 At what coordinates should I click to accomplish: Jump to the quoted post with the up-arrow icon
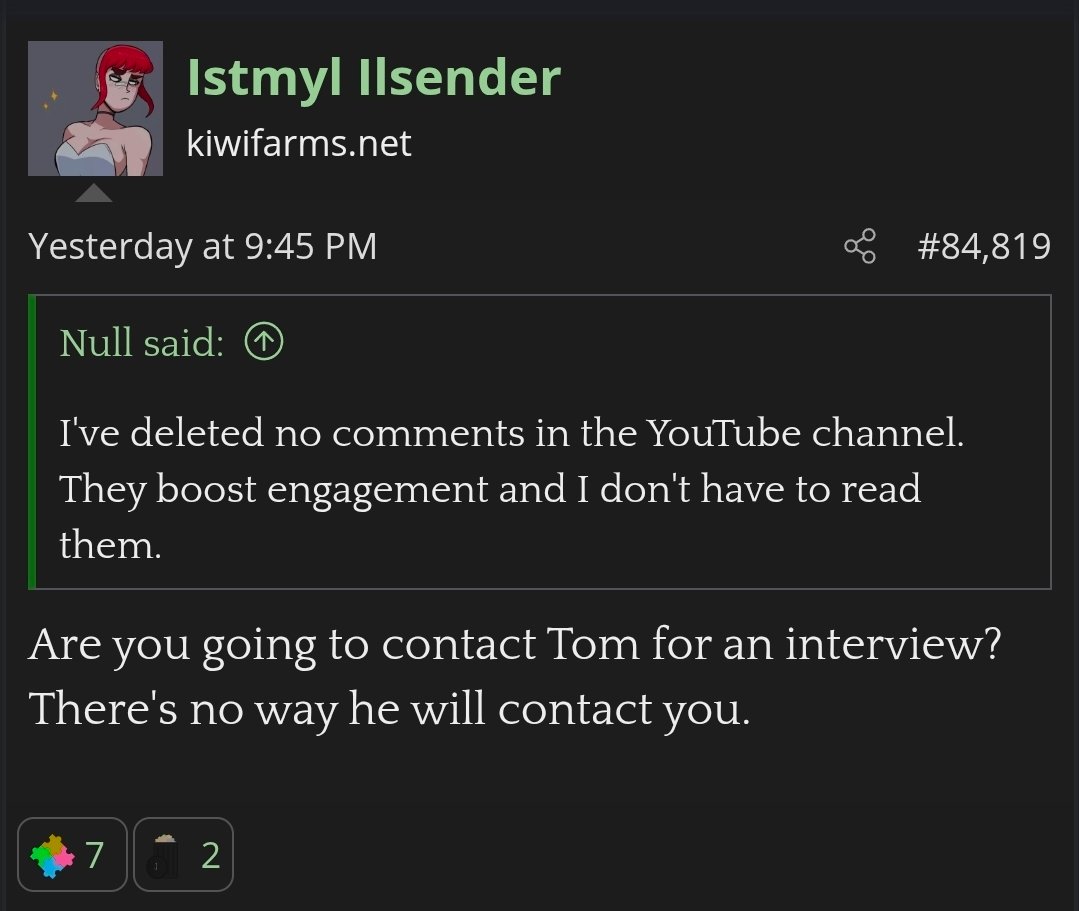tap(264, 343)
